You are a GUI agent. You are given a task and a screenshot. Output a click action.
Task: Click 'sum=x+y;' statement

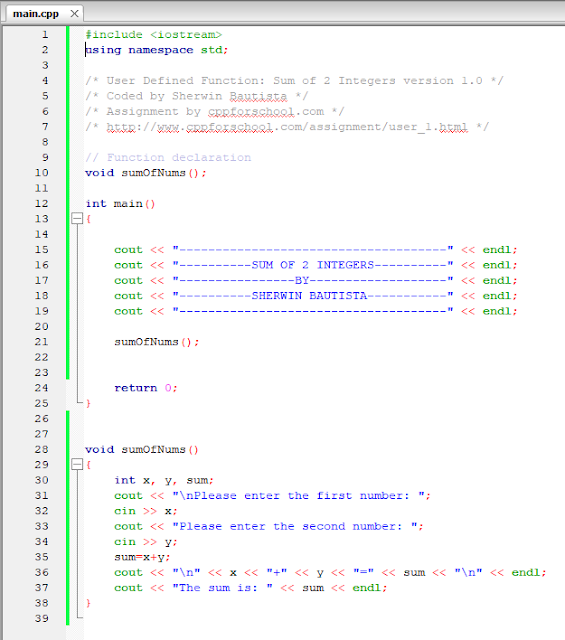tap(142, 557)
